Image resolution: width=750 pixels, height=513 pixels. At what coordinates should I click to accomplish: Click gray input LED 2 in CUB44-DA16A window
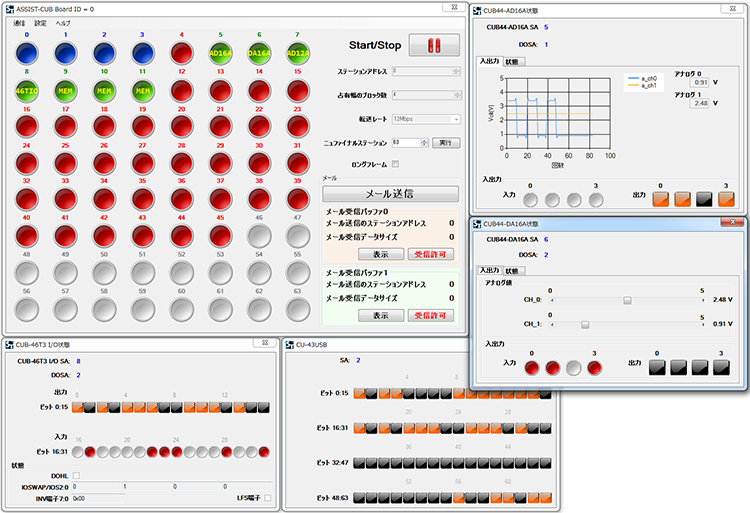(x=574, y=368)
